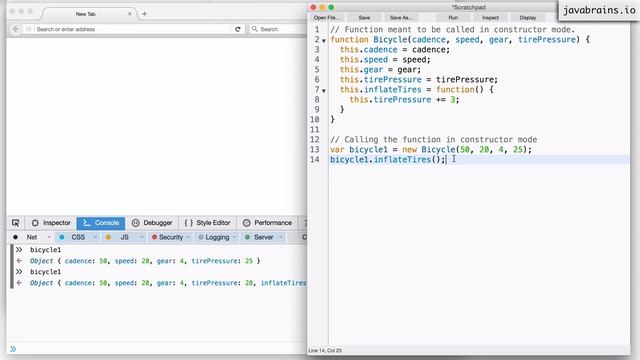Screen dimensions: 640x360
Task: Click line 8 this.tirePressure += 3
Action: click(404, 100)
